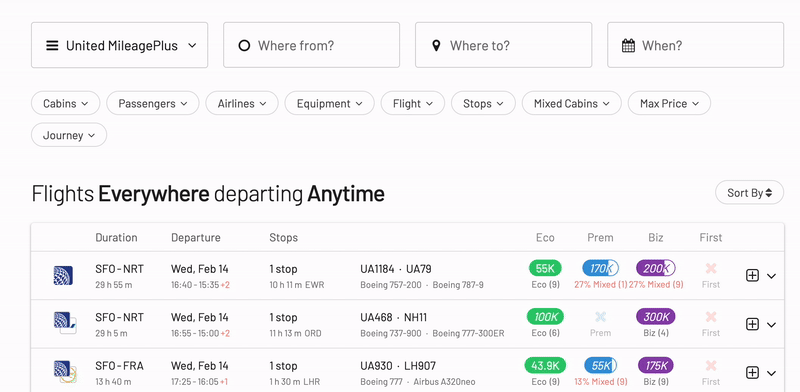Click the Departure column header
The width and height of the screenshot is (800, 392).
click(196, 237)
